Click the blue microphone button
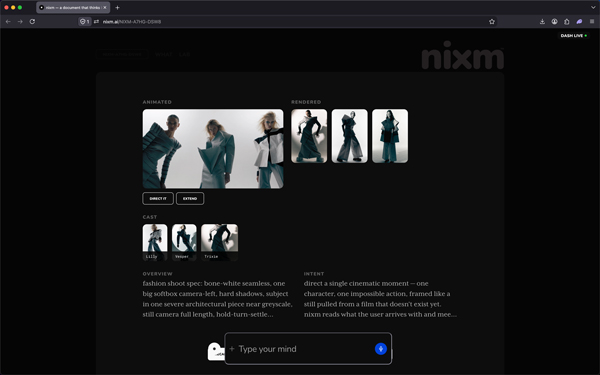The width and height of the screenshot is (600, 375). coord(380,349)
